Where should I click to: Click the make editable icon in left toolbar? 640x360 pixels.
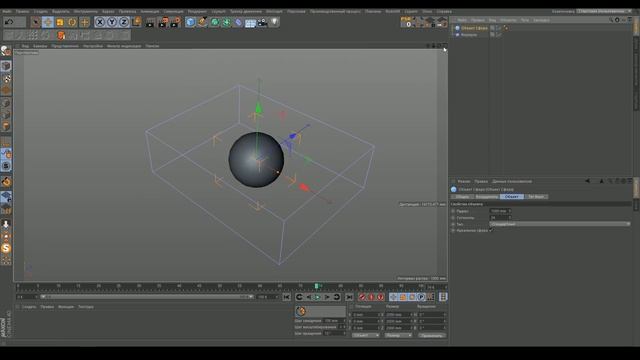tap(6, 51)
